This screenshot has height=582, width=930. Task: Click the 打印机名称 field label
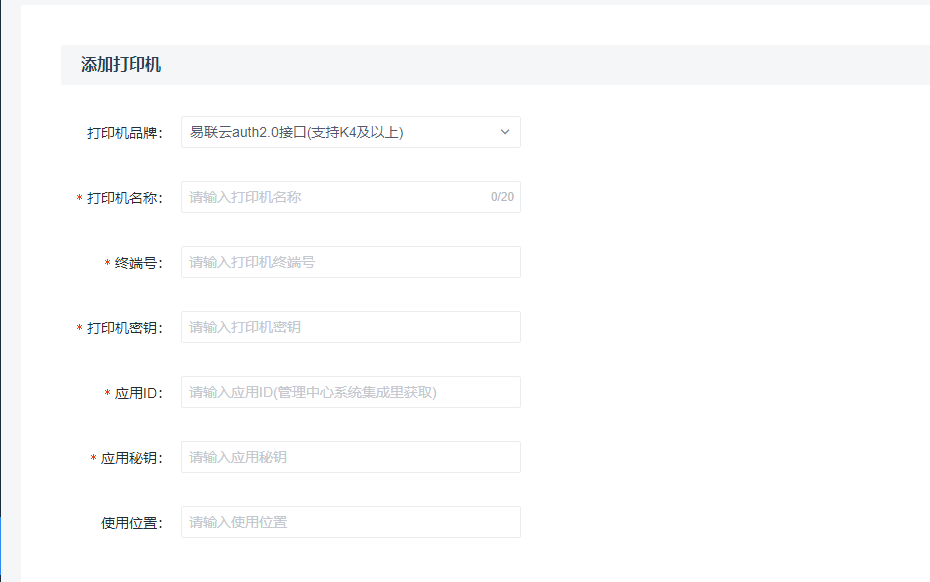[x=124, y=198]
